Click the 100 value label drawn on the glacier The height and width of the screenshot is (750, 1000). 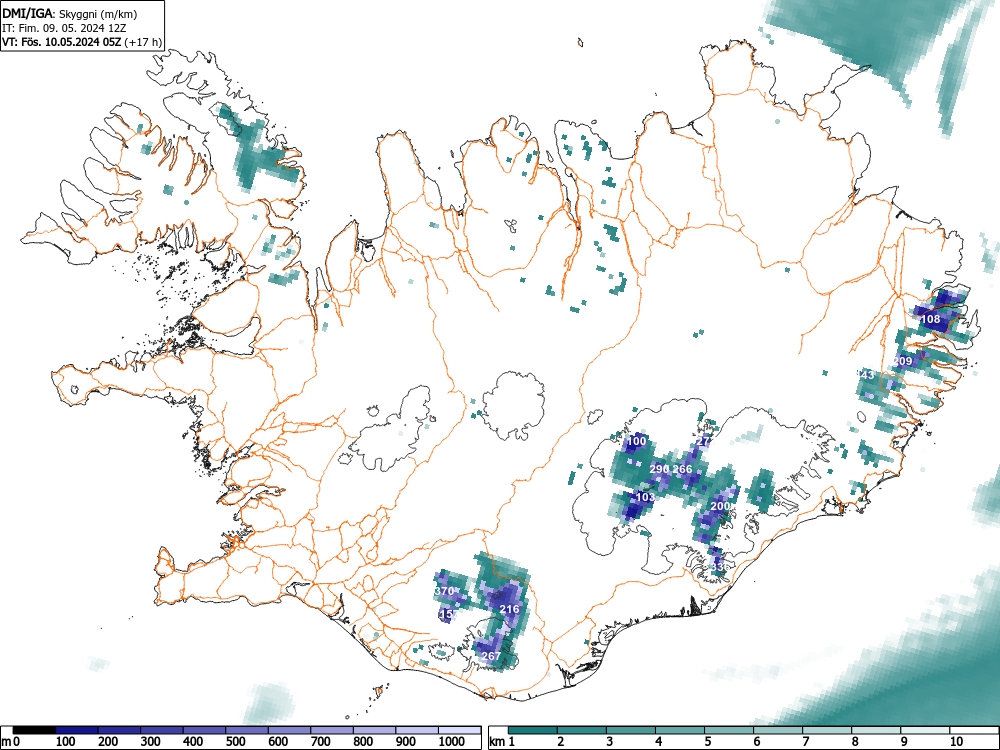pyautogui.click(x=636, y=441)
